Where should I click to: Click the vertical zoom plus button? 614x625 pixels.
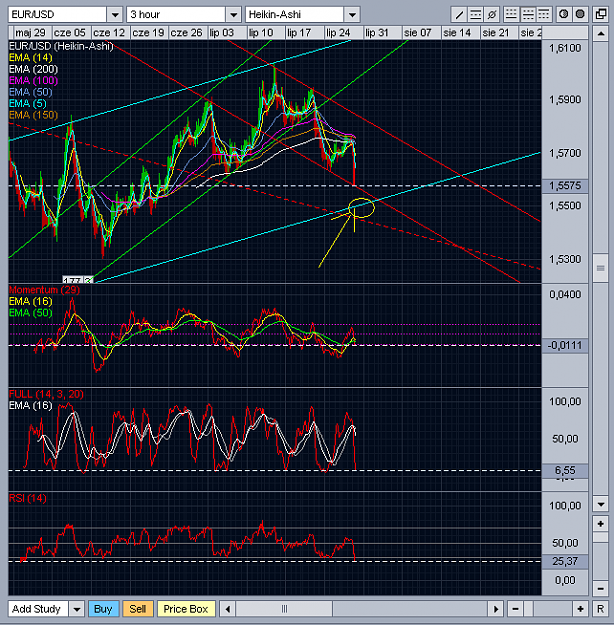click(600, 524)
